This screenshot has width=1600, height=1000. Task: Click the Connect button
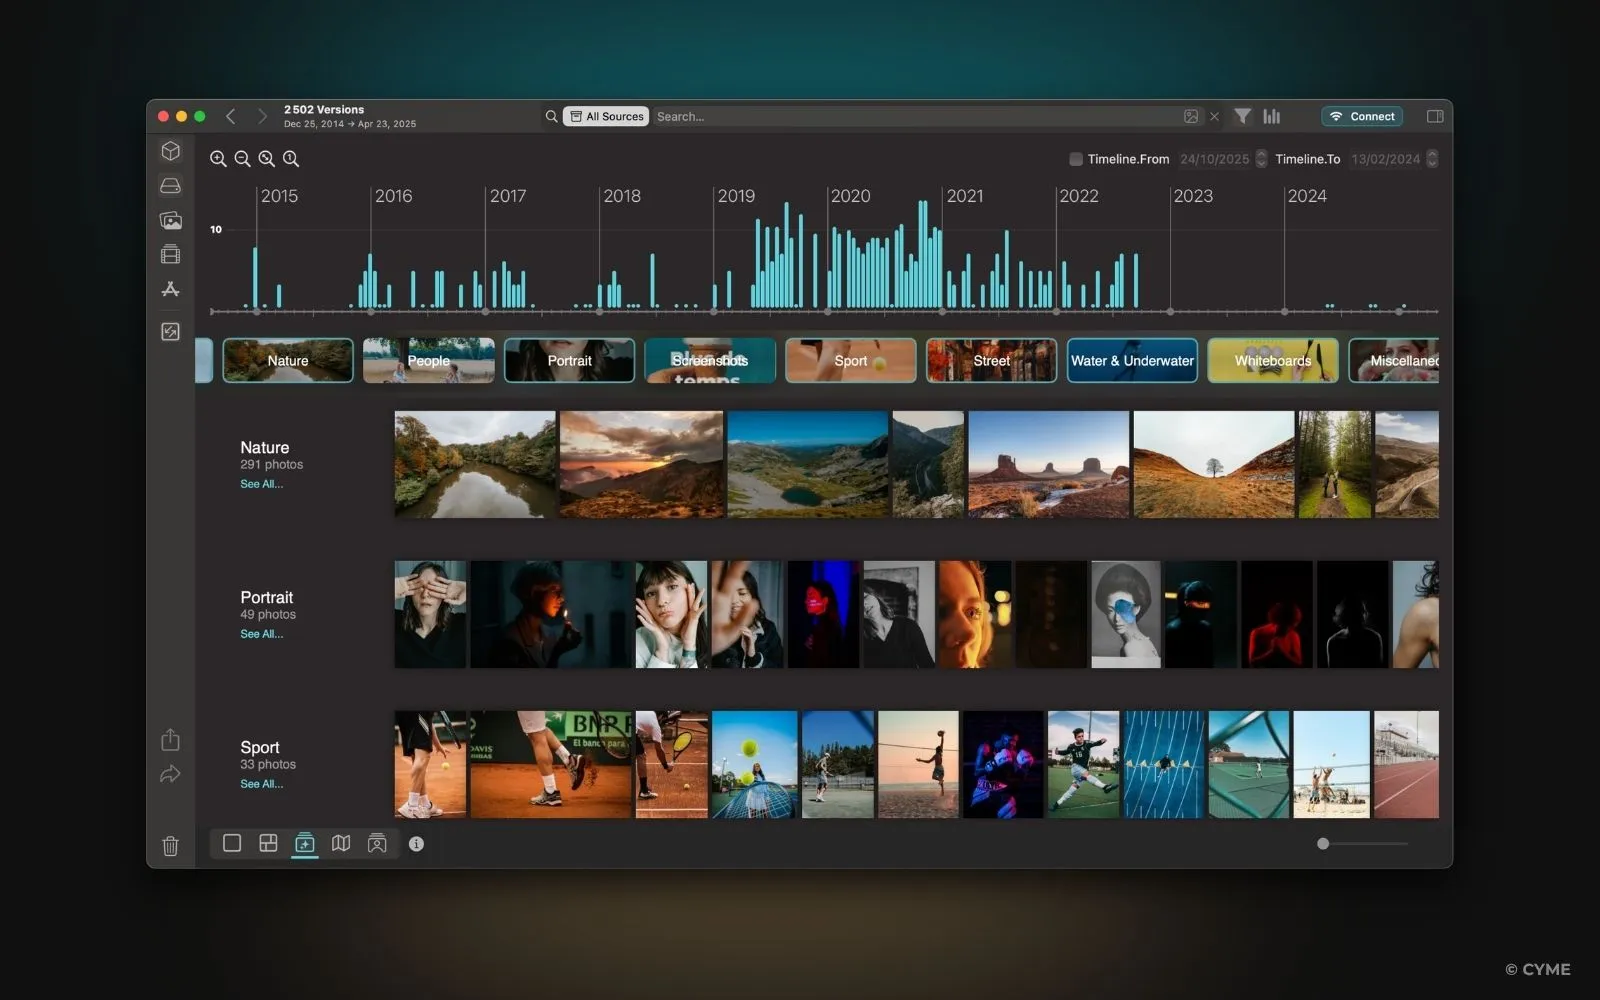tap(1362, 116)
